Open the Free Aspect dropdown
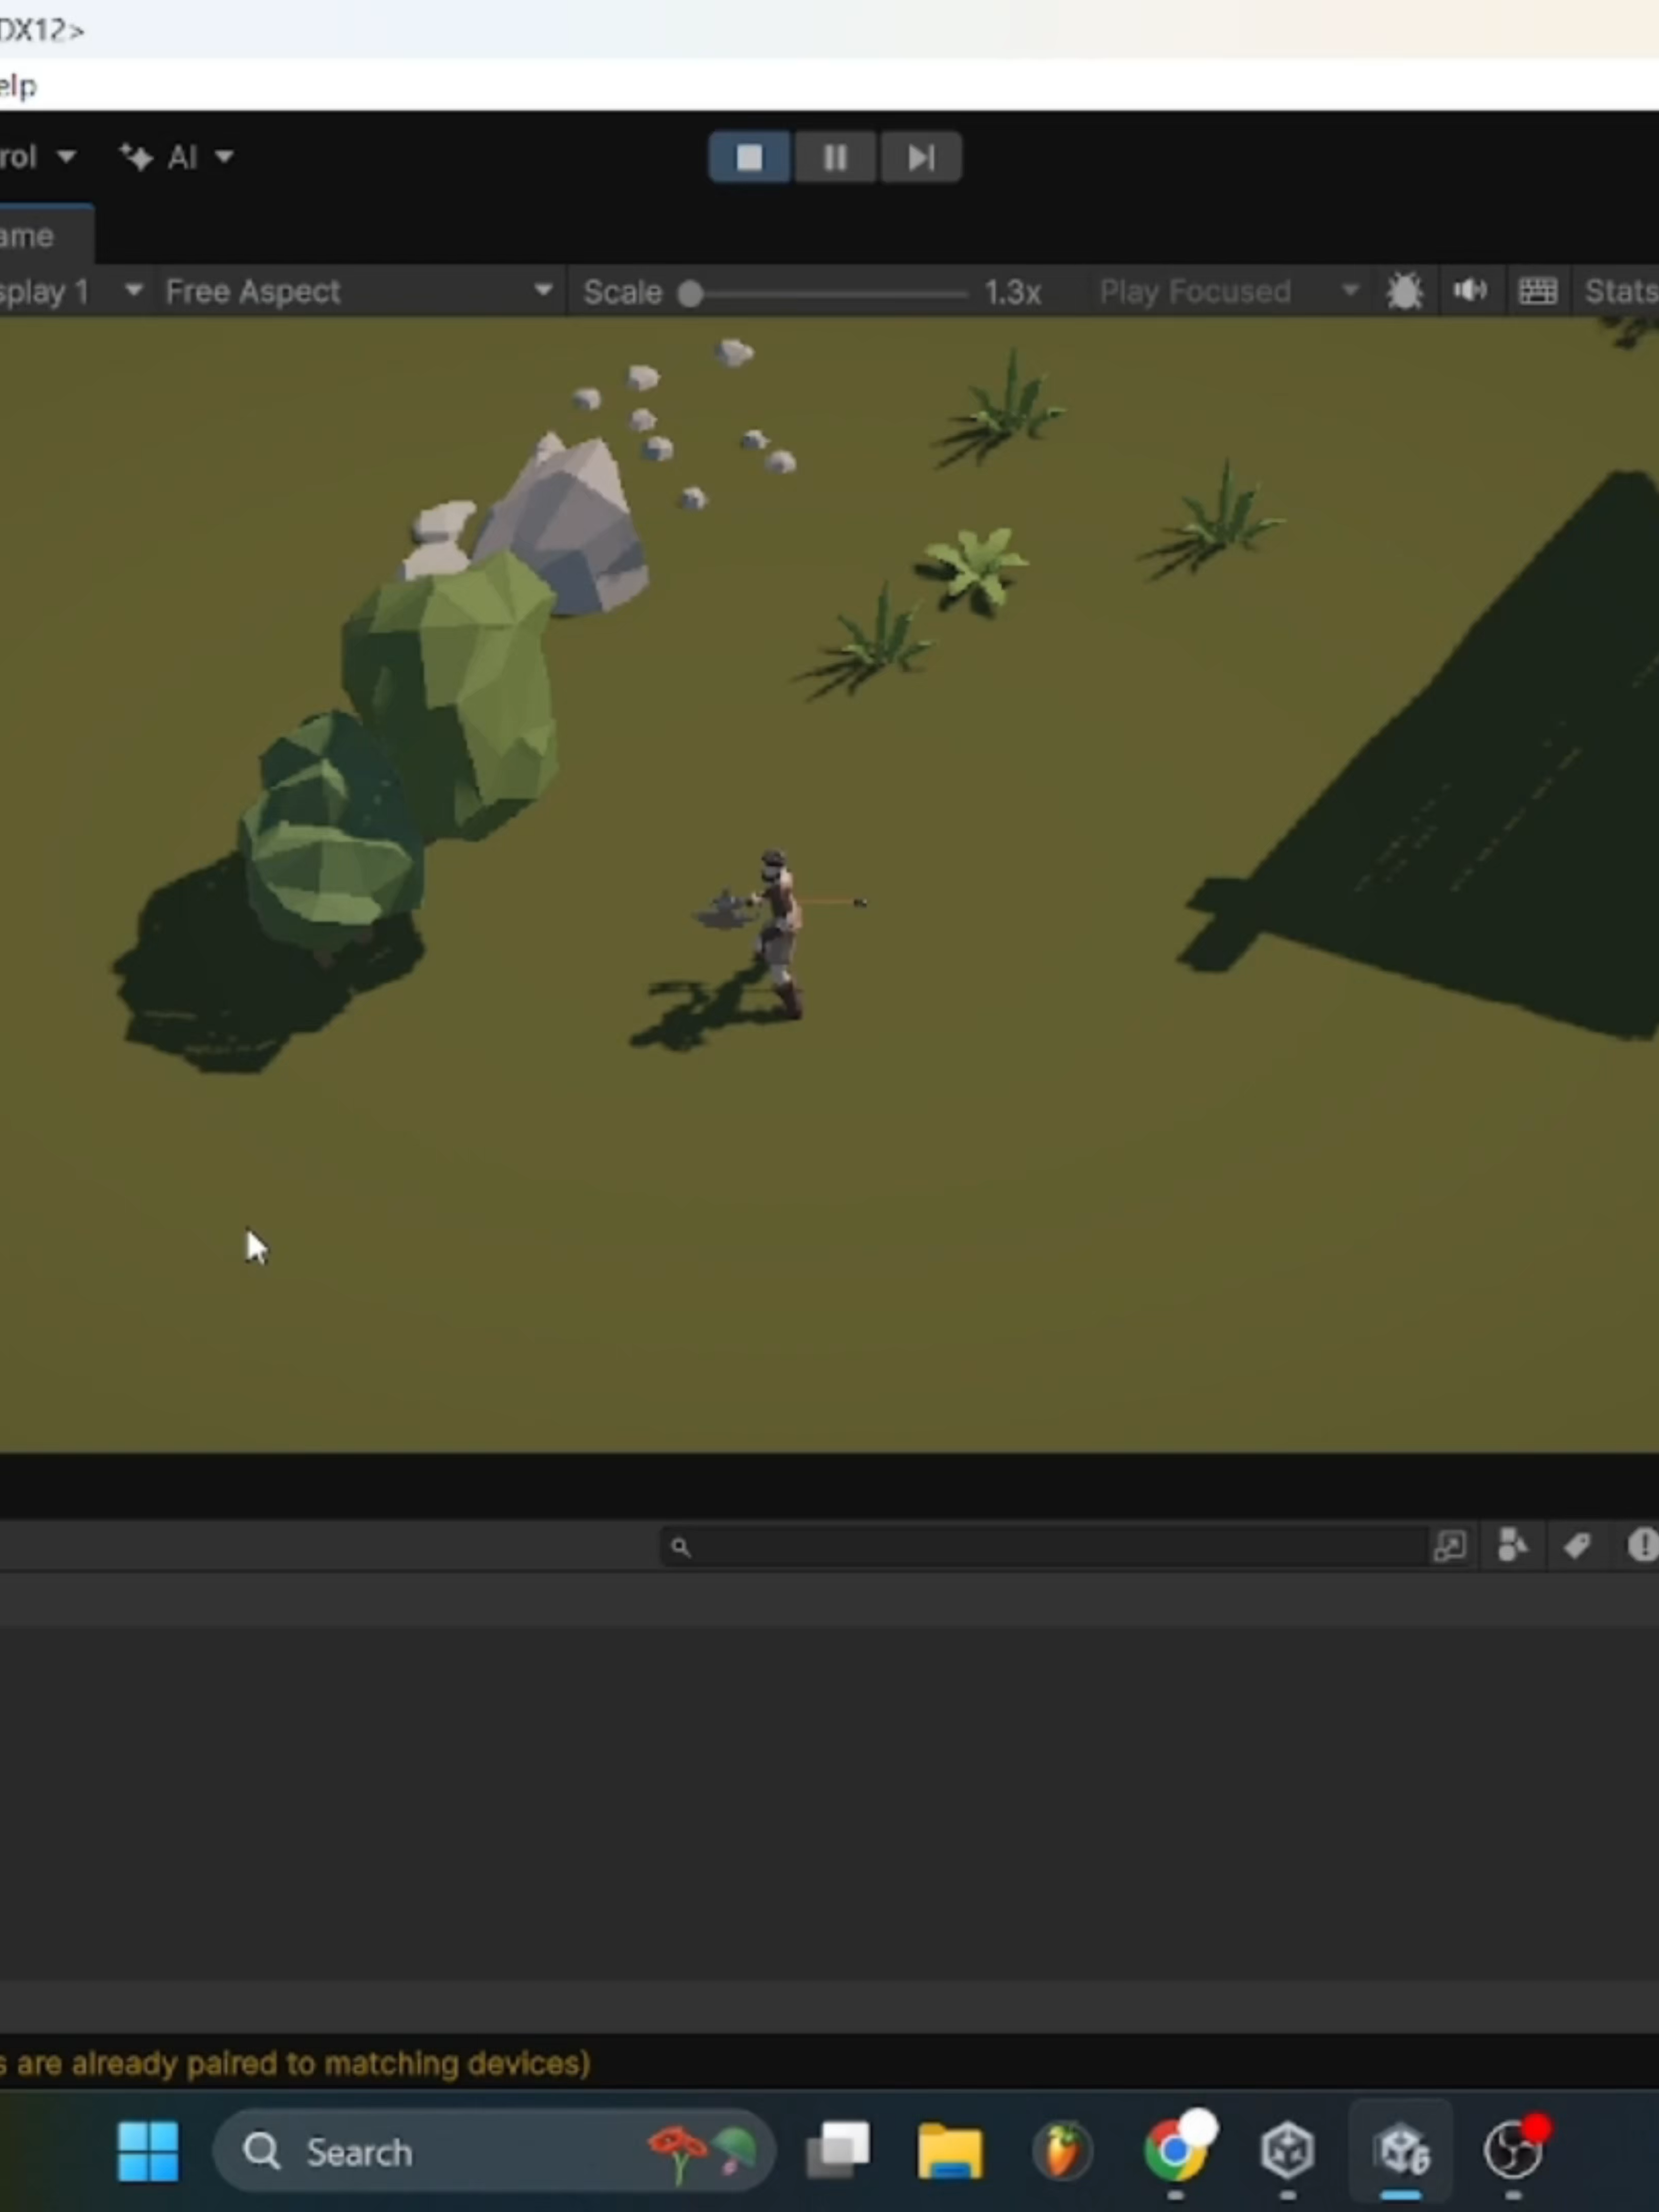 [x=357, y=292]
